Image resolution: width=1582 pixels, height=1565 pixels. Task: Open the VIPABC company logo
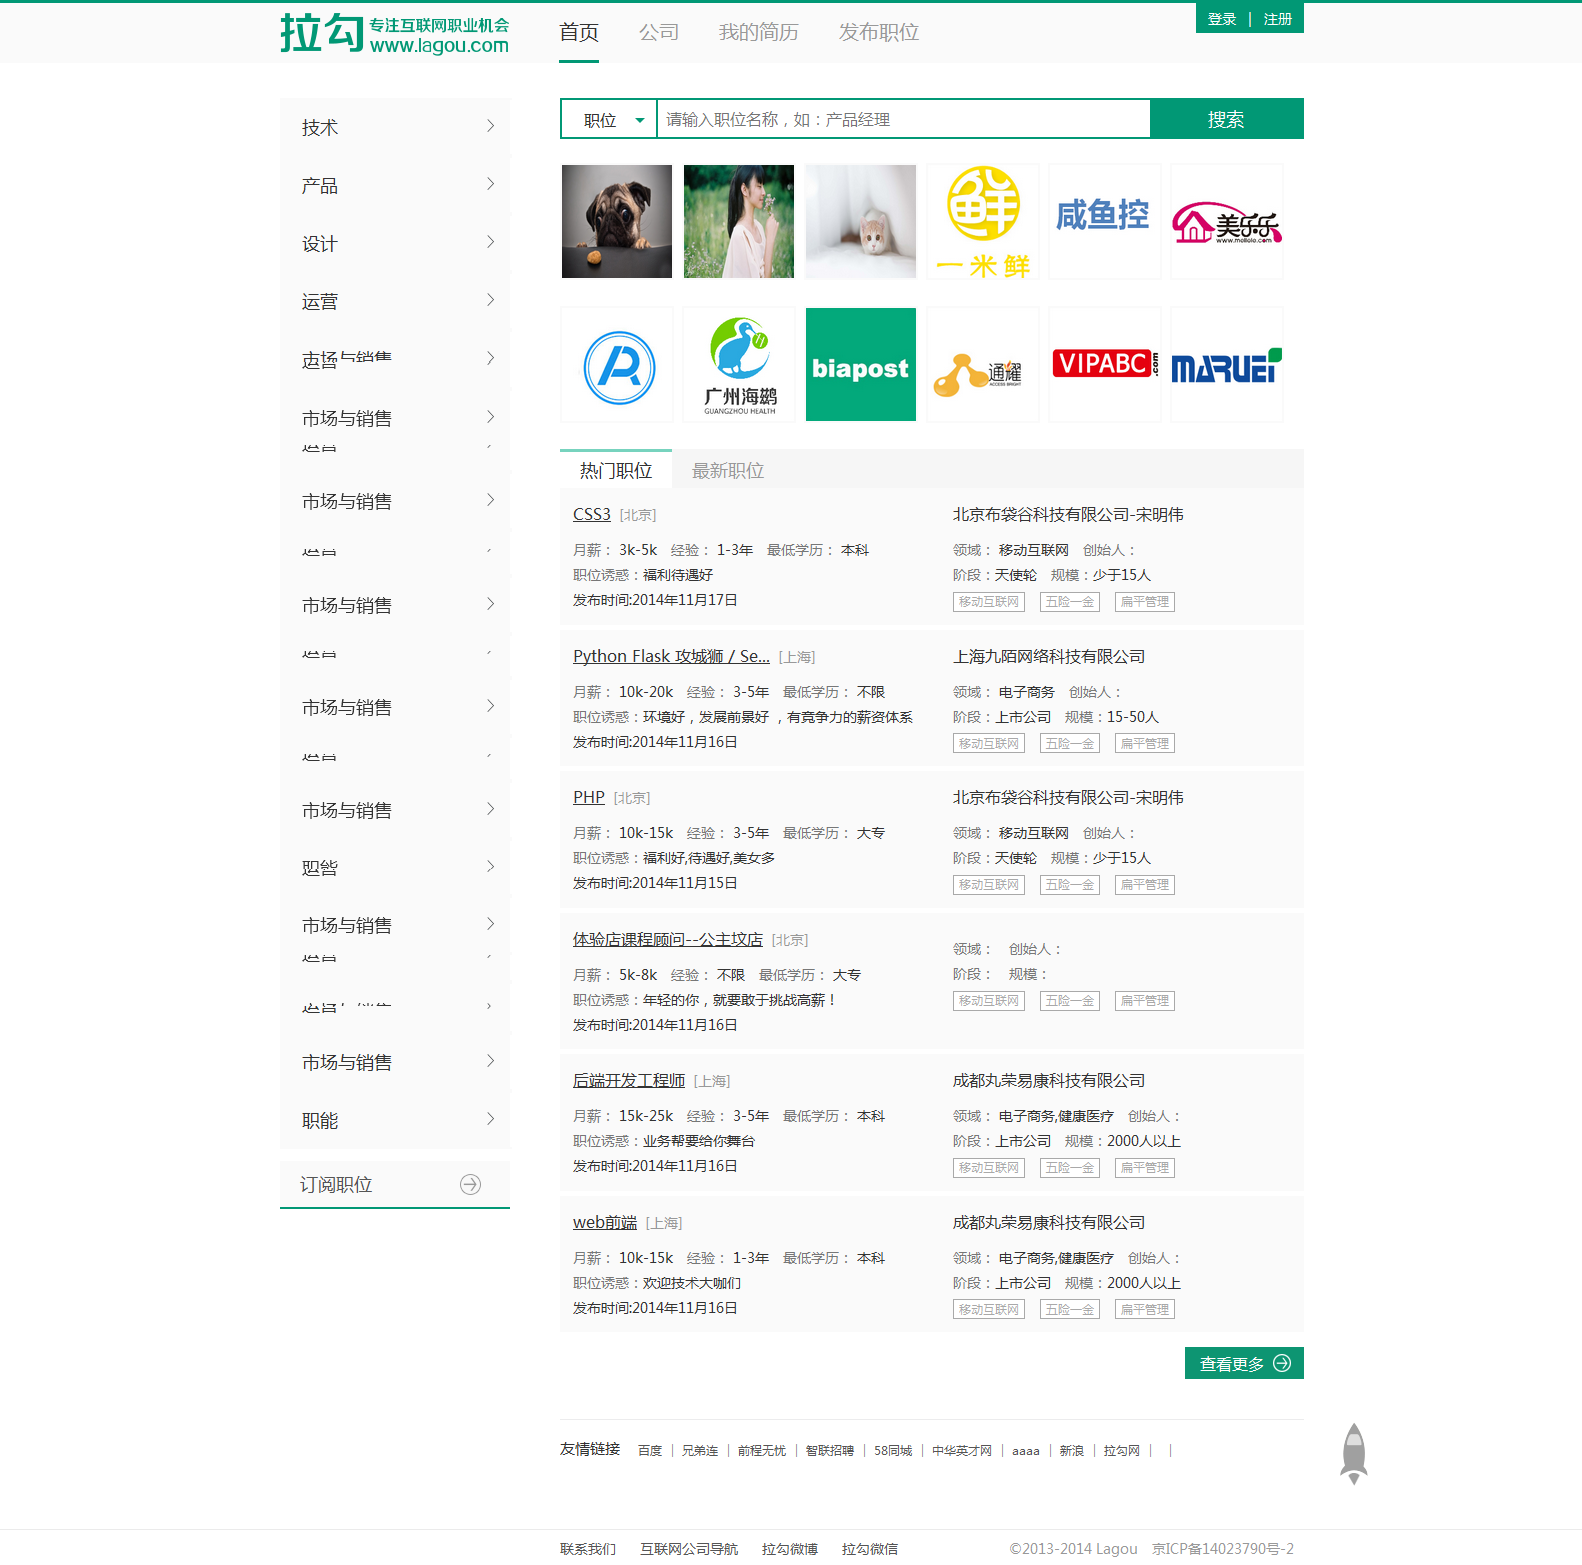1105,364
